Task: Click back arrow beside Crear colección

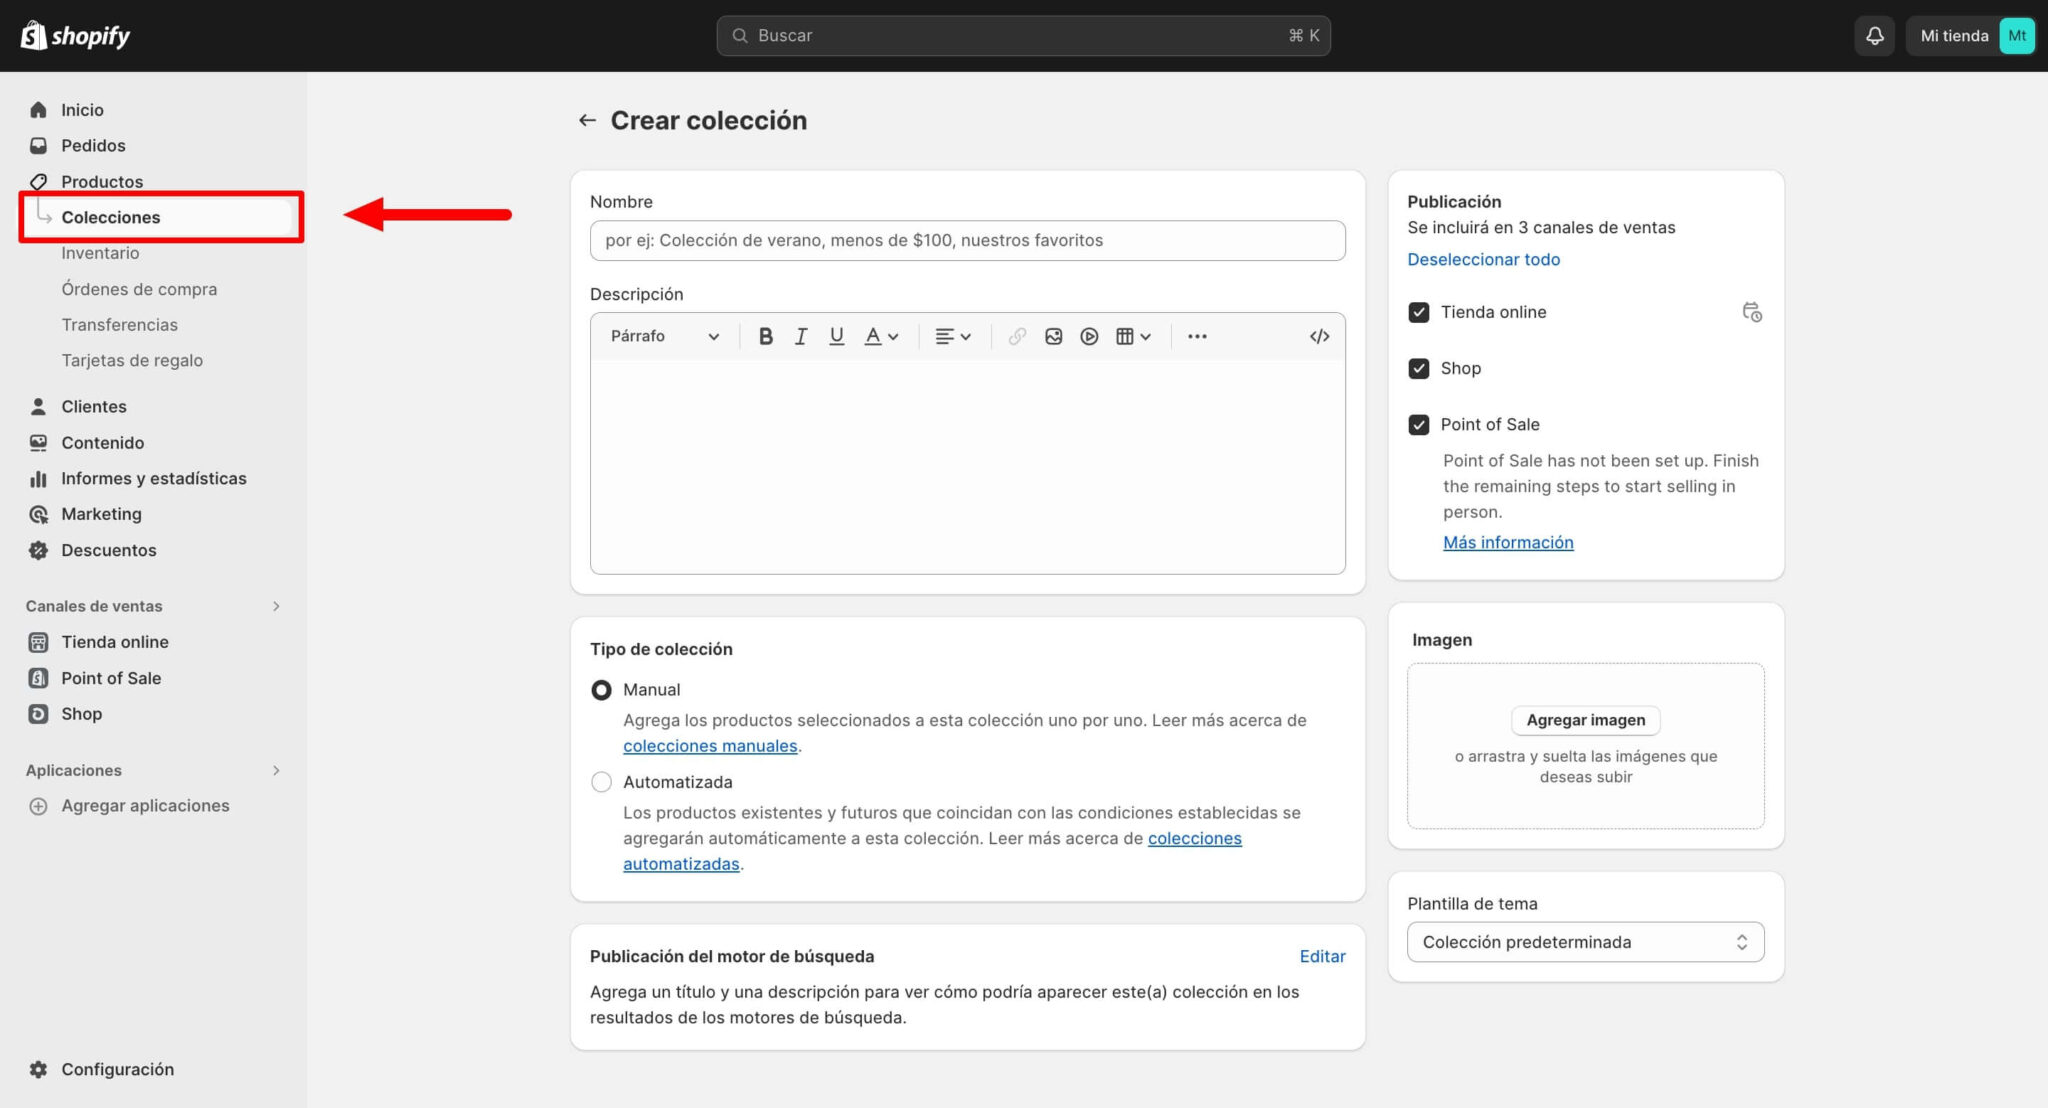Action: coord(587,120)
